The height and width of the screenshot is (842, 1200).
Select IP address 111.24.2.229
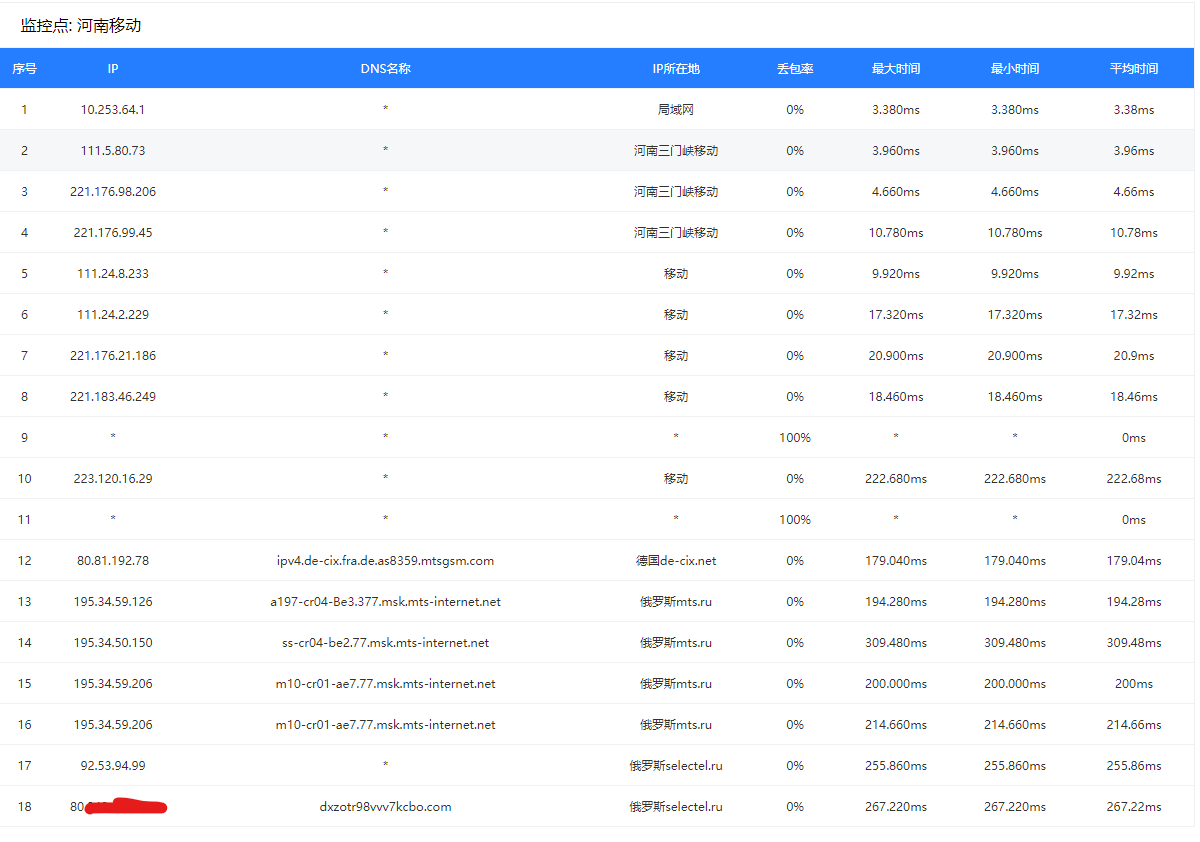click(113, 315)
